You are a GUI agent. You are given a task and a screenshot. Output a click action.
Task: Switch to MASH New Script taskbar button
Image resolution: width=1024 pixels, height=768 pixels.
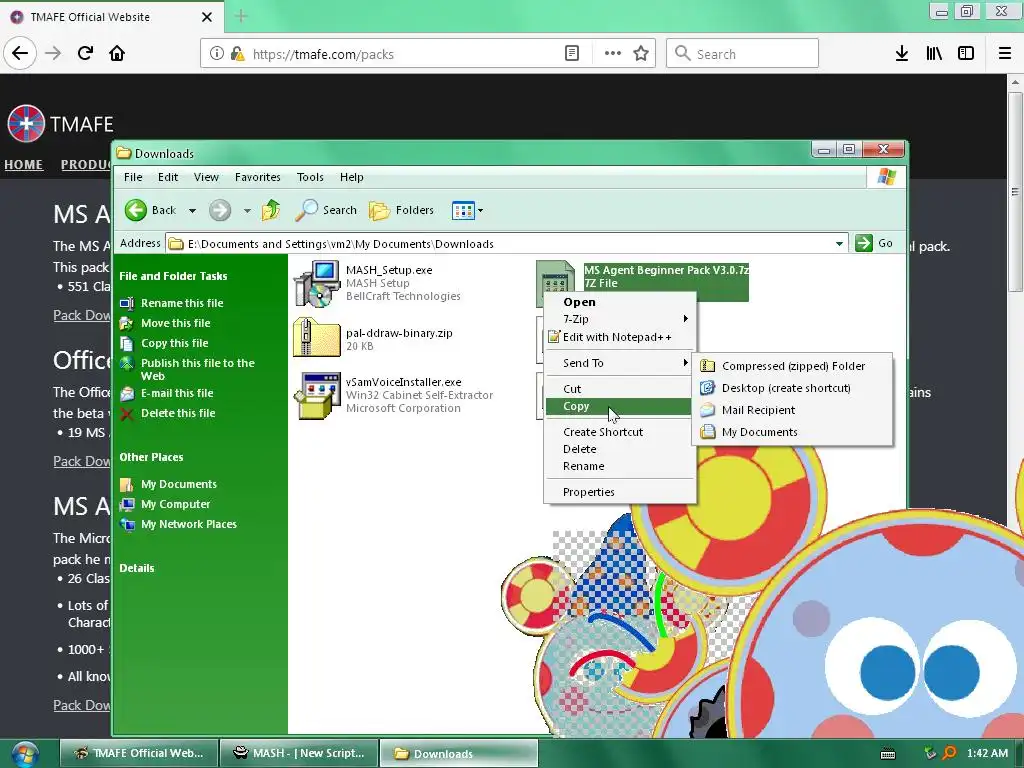point(299,753)
